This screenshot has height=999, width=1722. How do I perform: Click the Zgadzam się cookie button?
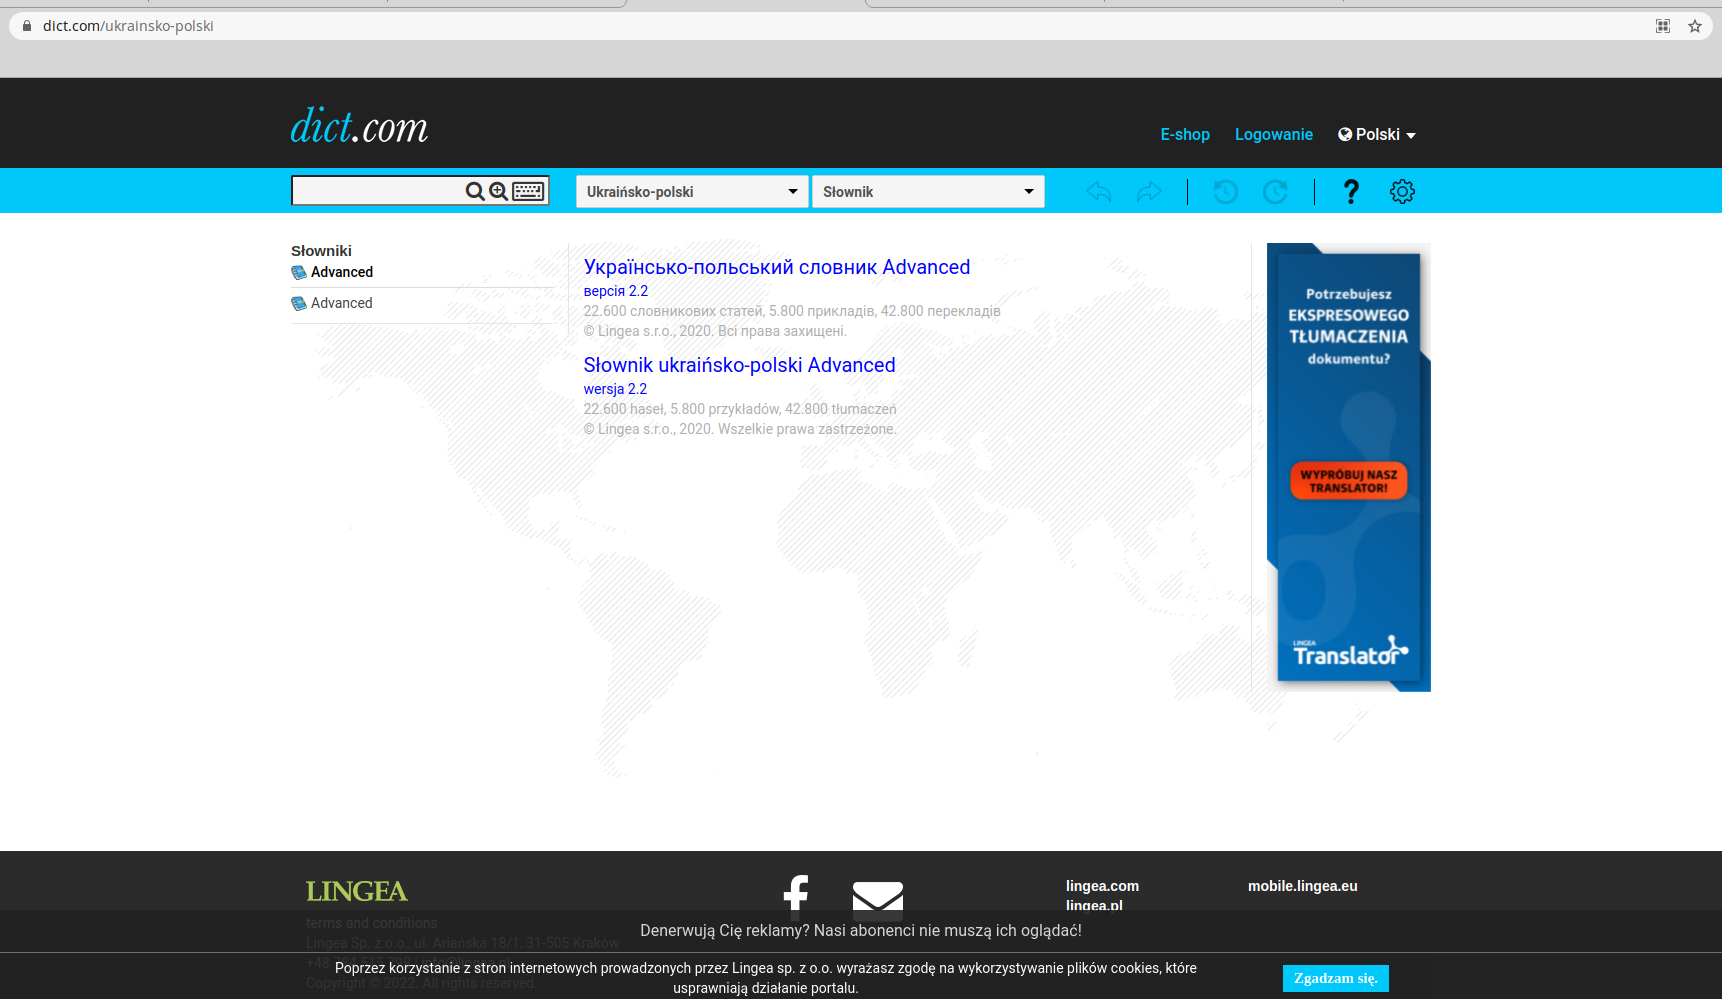[x=1336, y=978]
